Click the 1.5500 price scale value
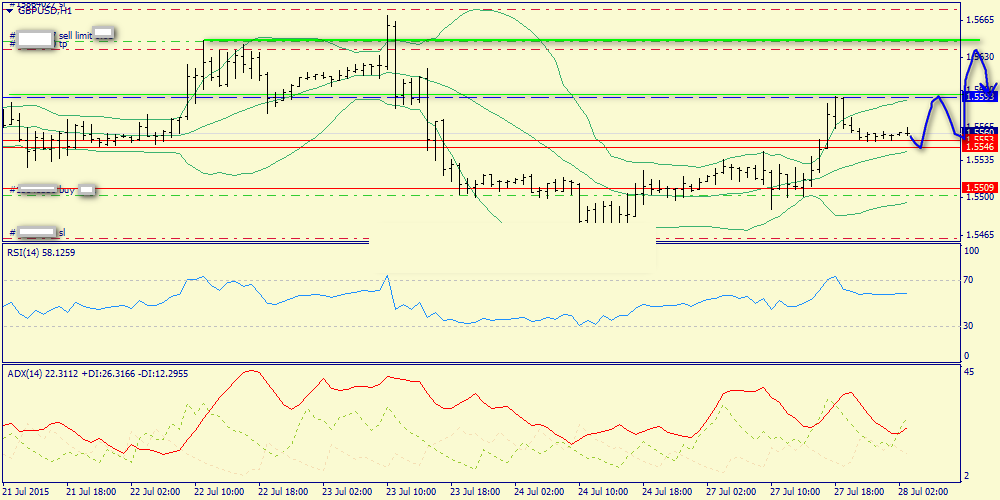1000x500 pixels. [981, 198]
